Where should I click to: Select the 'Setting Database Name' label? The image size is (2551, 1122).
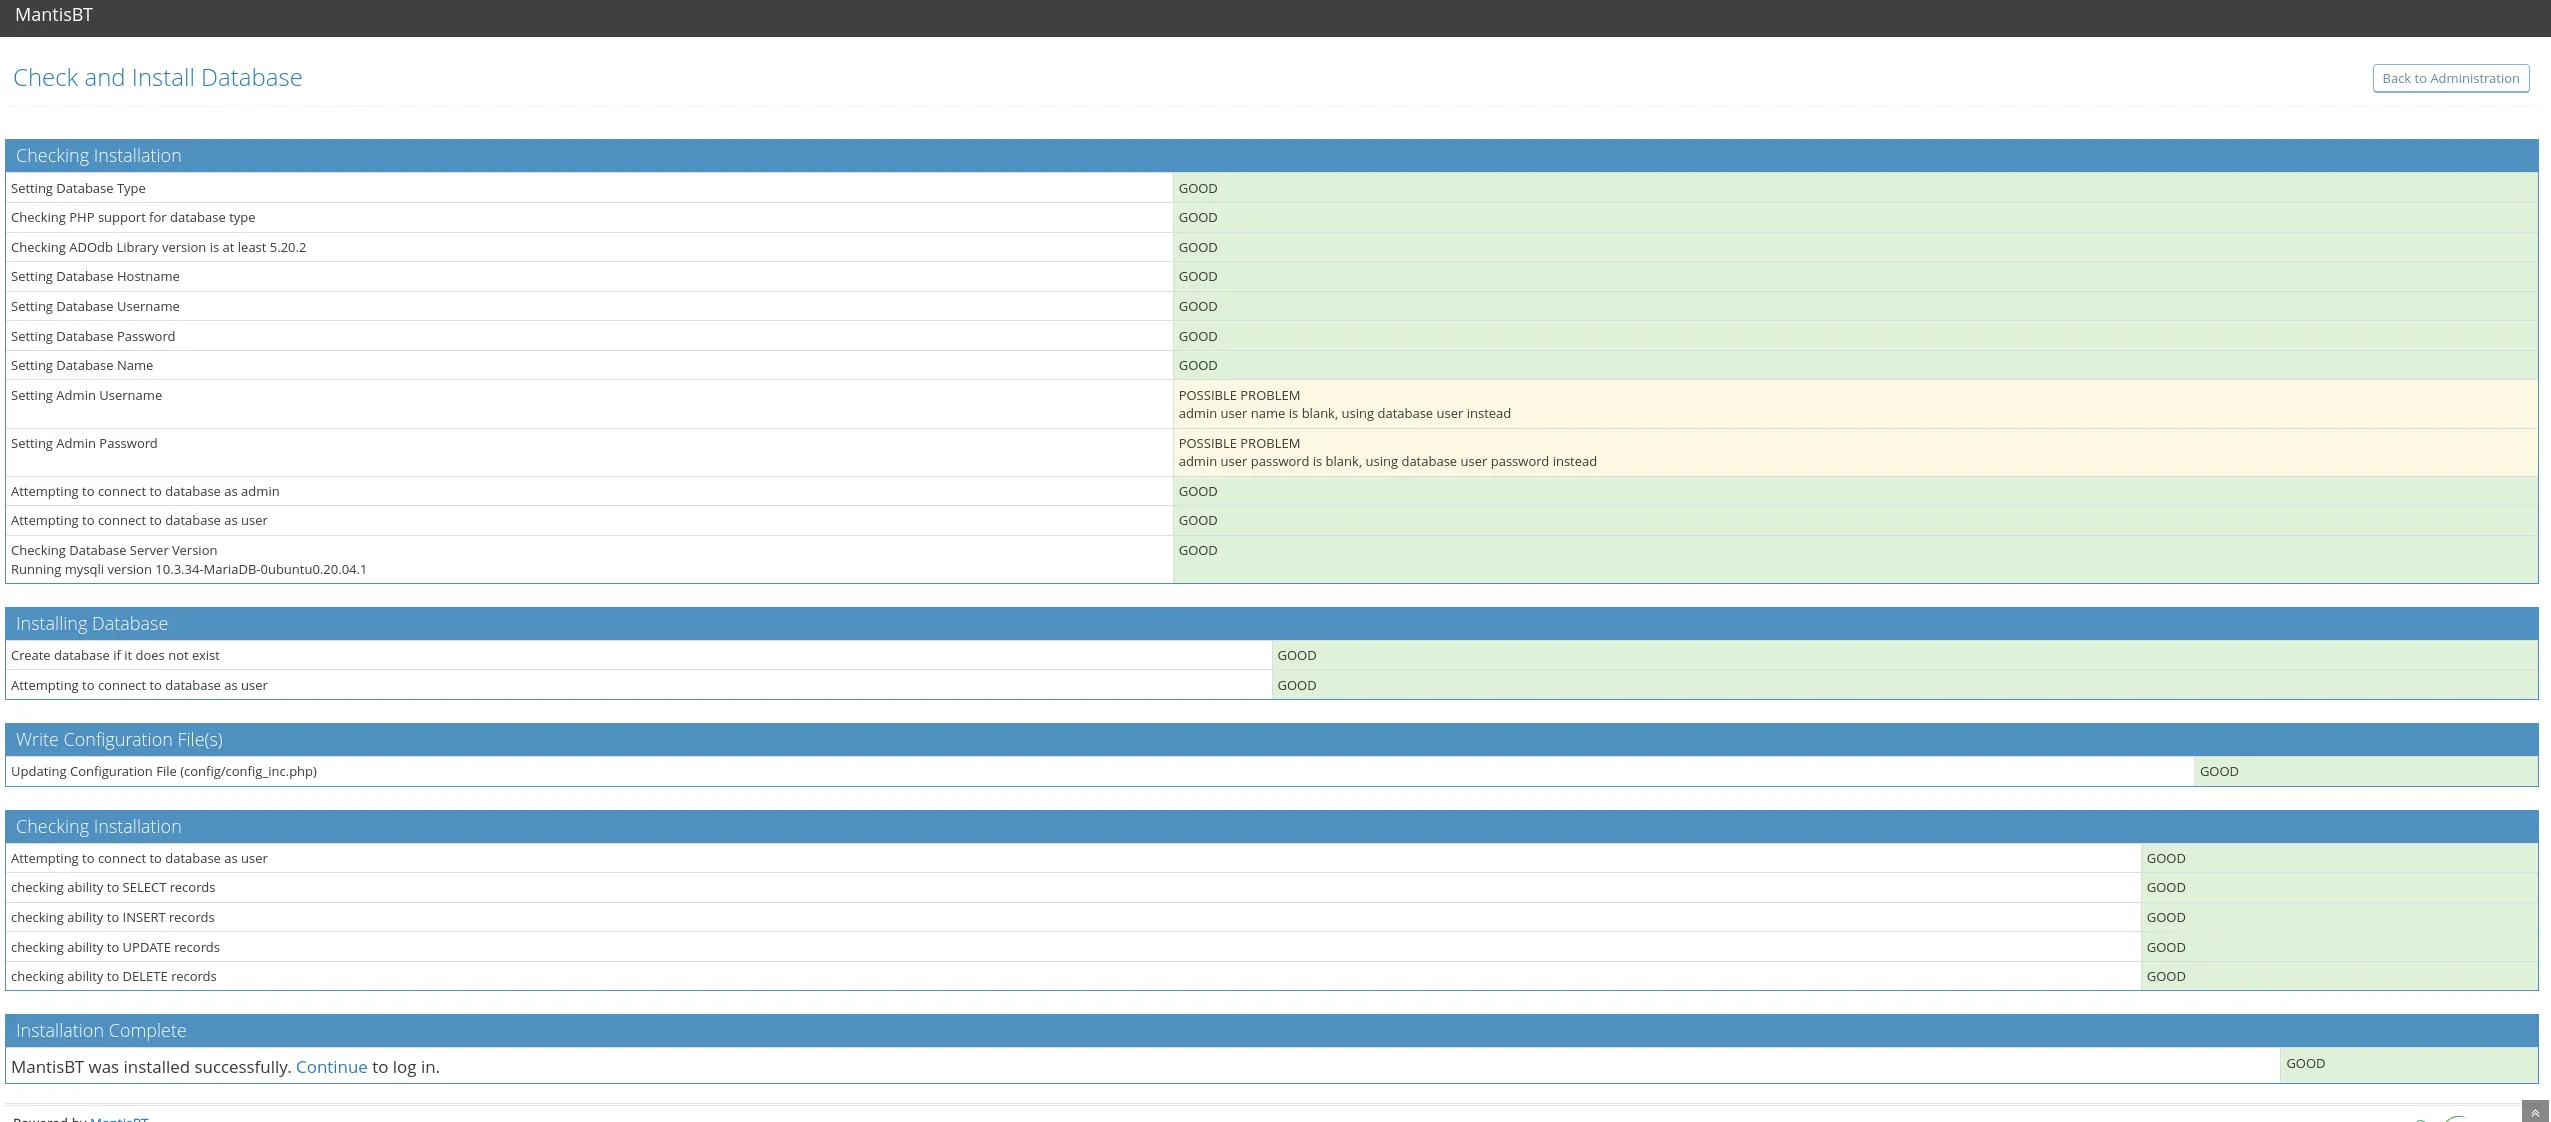point(82,365)
